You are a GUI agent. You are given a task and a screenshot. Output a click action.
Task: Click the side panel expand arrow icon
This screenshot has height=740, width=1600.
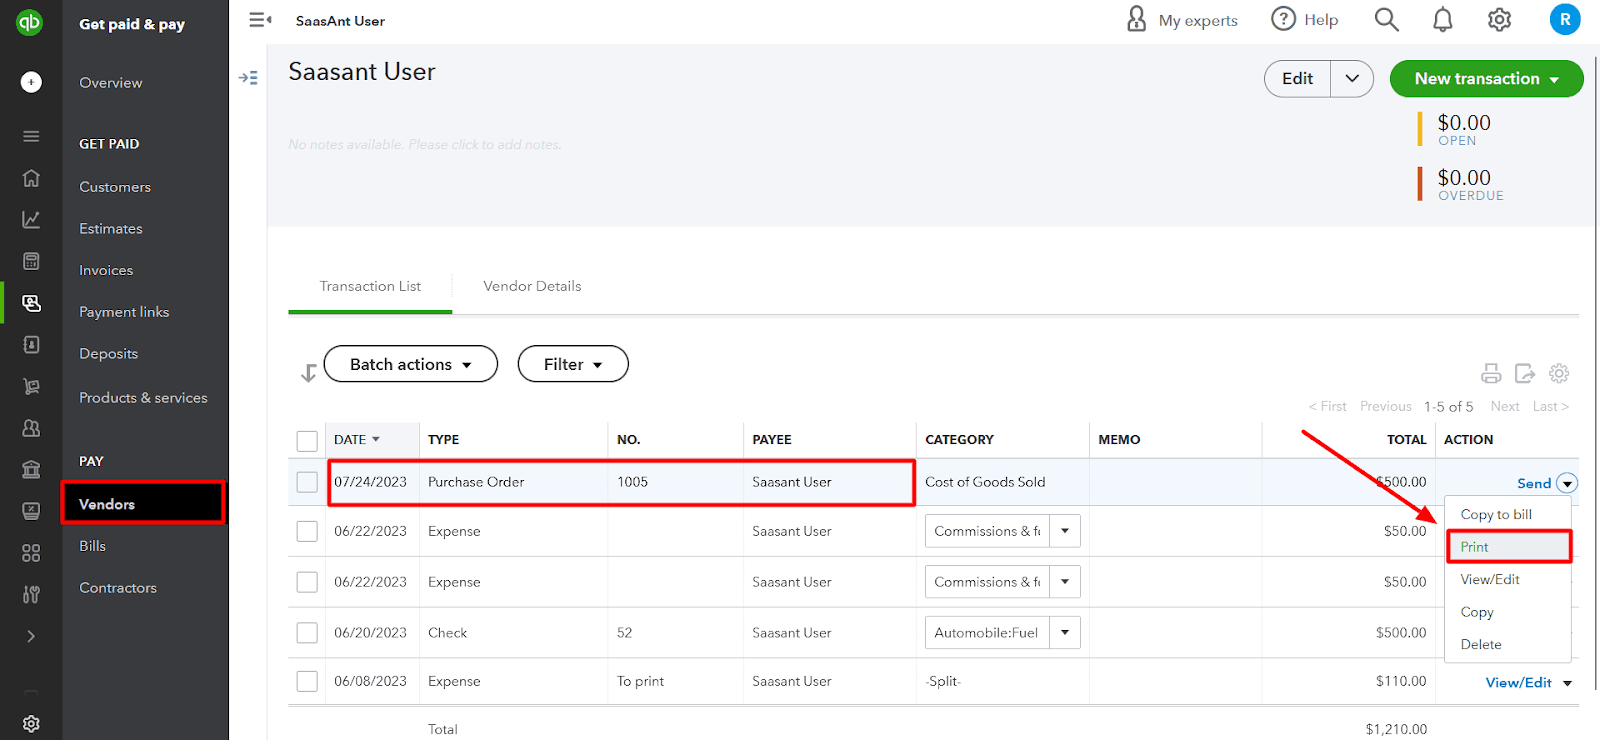pyautogui.click(x=248, y=77)
